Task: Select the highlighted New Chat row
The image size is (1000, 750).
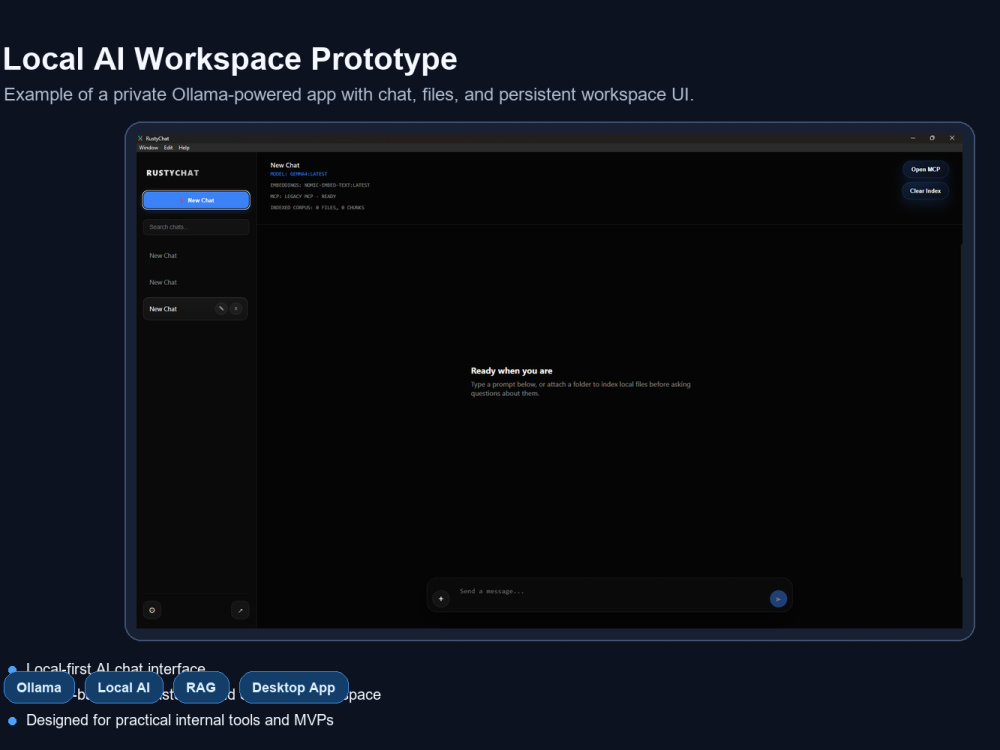Action: [x=195, y=309]
